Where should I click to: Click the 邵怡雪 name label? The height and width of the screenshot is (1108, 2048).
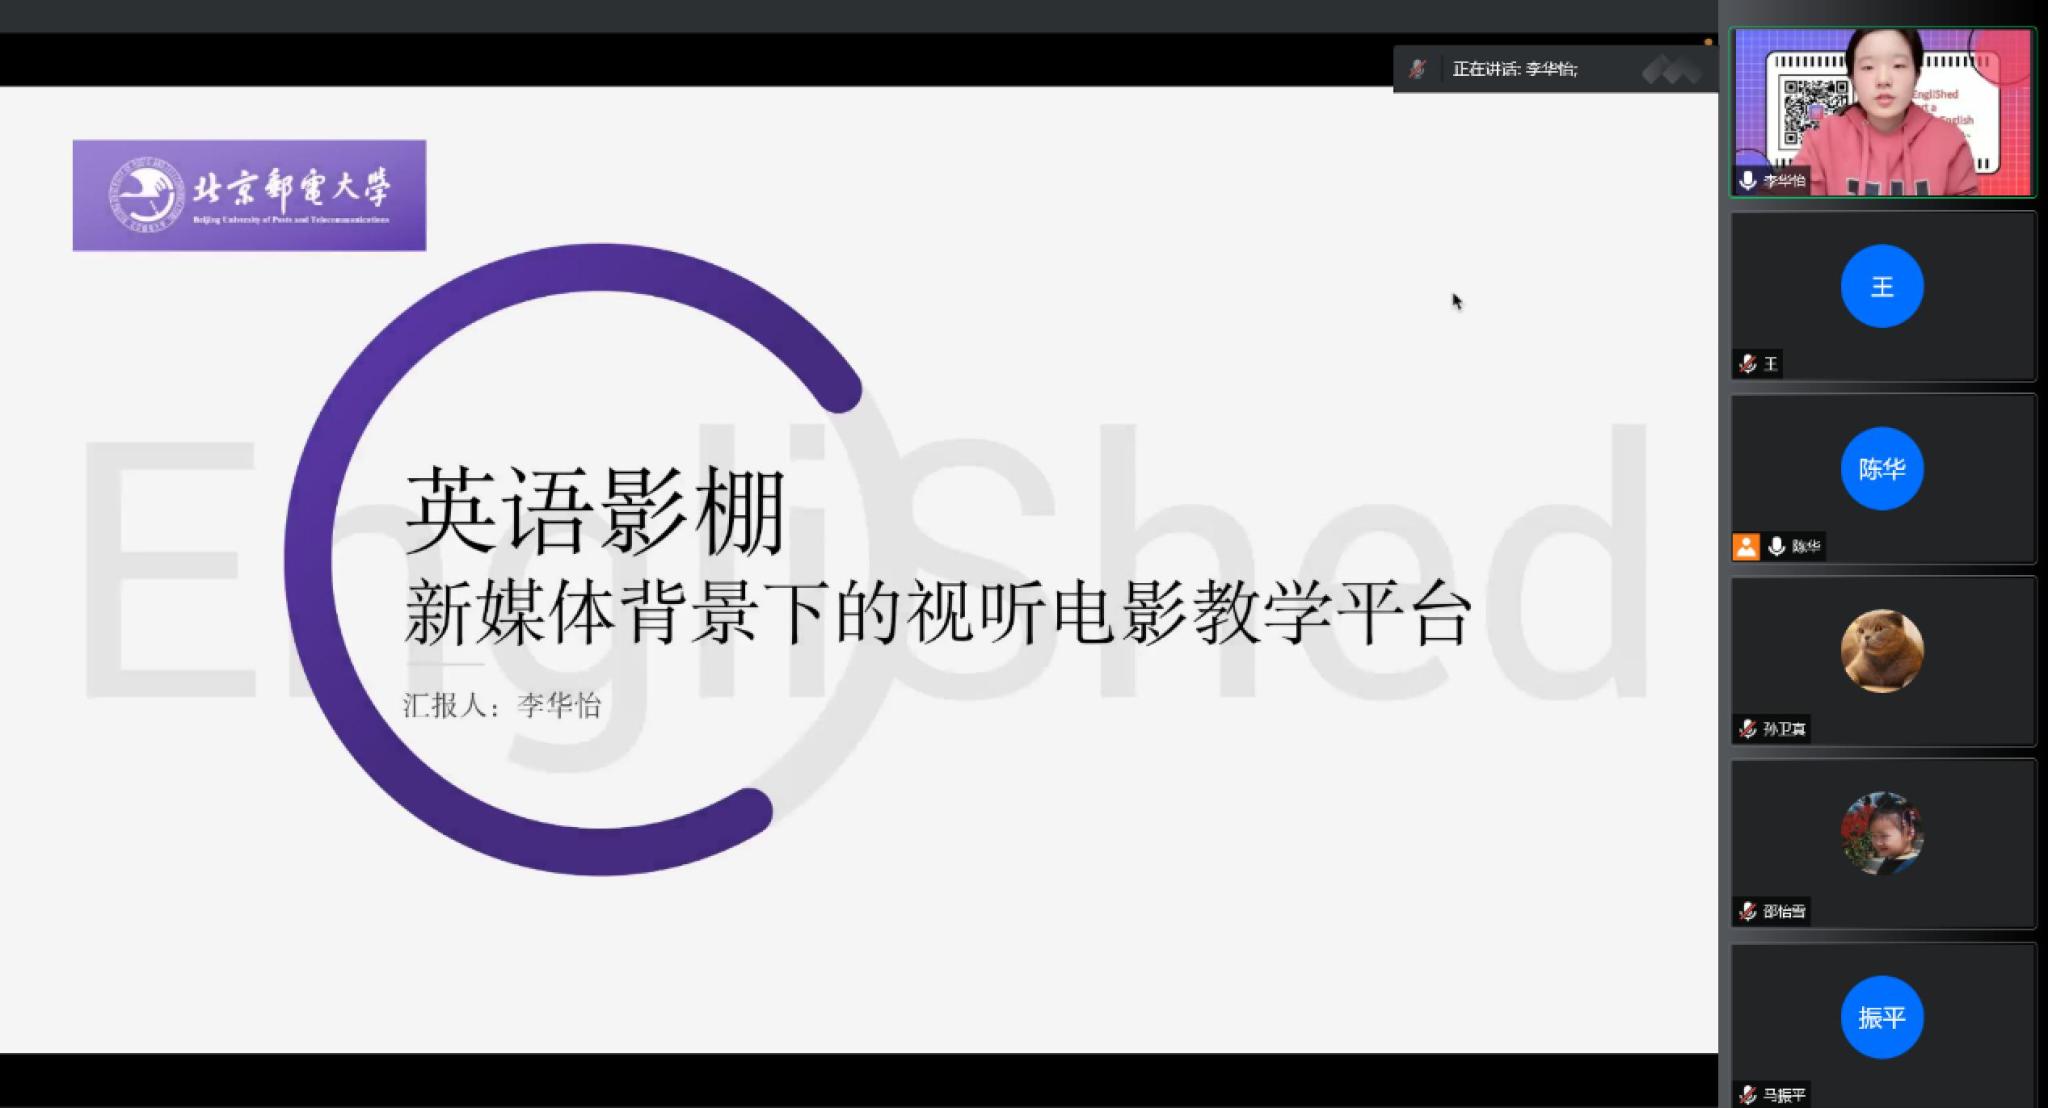tap(1784, 912)
